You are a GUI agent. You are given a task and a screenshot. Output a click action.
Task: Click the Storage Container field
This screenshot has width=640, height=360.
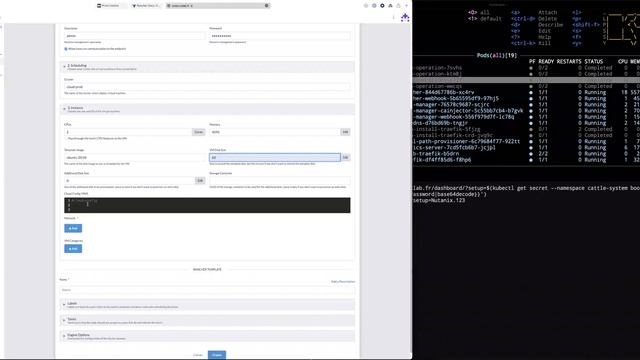(x=280, y=180)
